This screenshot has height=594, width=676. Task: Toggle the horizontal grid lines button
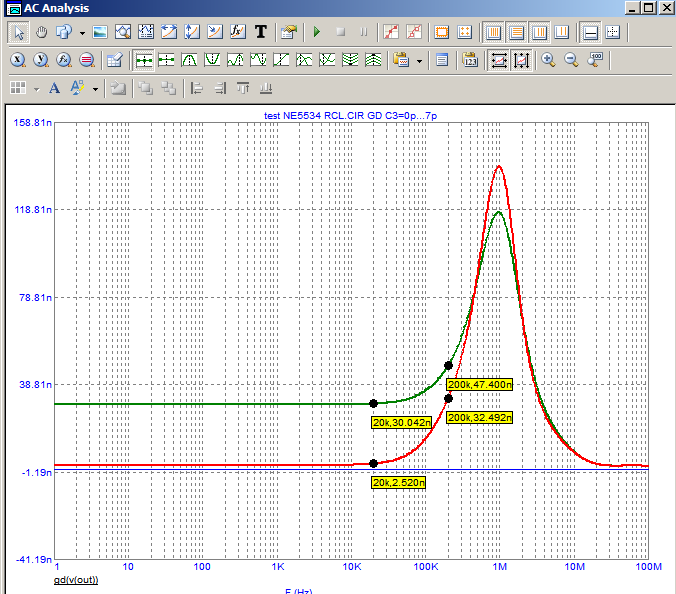pos(516,32)
